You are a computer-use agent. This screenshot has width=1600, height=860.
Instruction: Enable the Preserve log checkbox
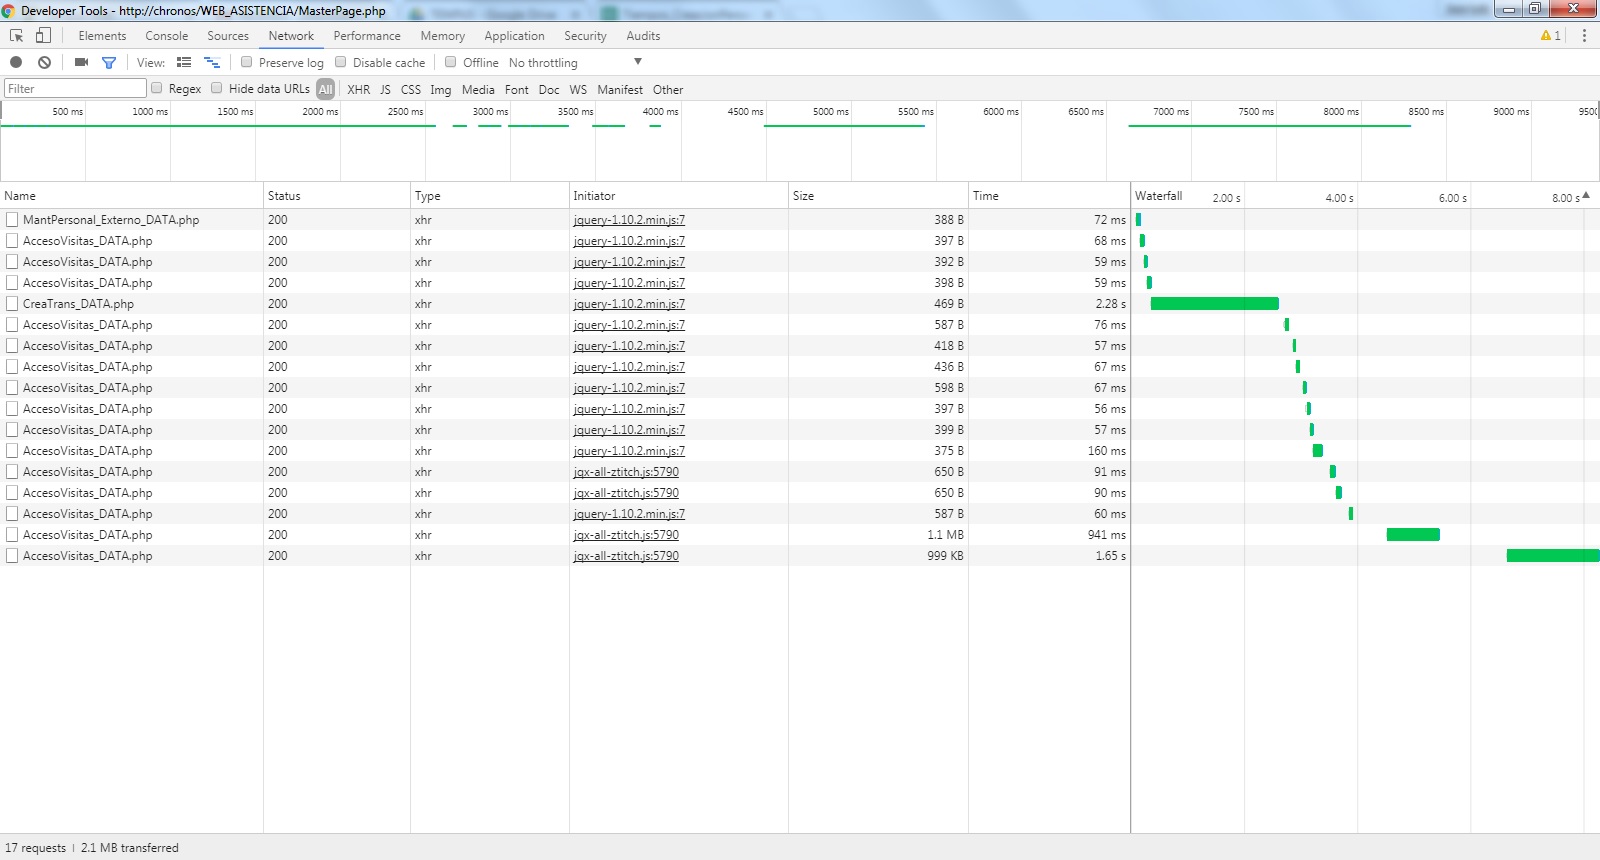[247, 62]
